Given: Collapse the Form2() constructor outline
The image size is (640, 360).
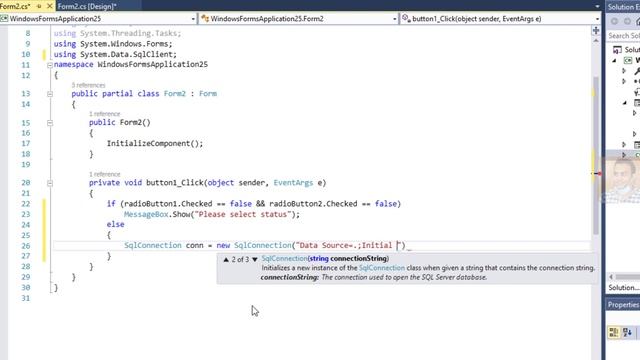Looking at the screenshot, I should click(x=50, y=123).
